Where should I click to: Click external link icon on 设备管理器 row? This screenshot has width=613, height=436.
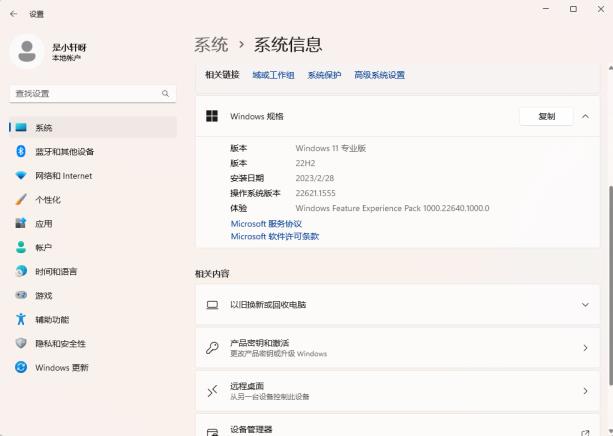click(x=585, y=433)
